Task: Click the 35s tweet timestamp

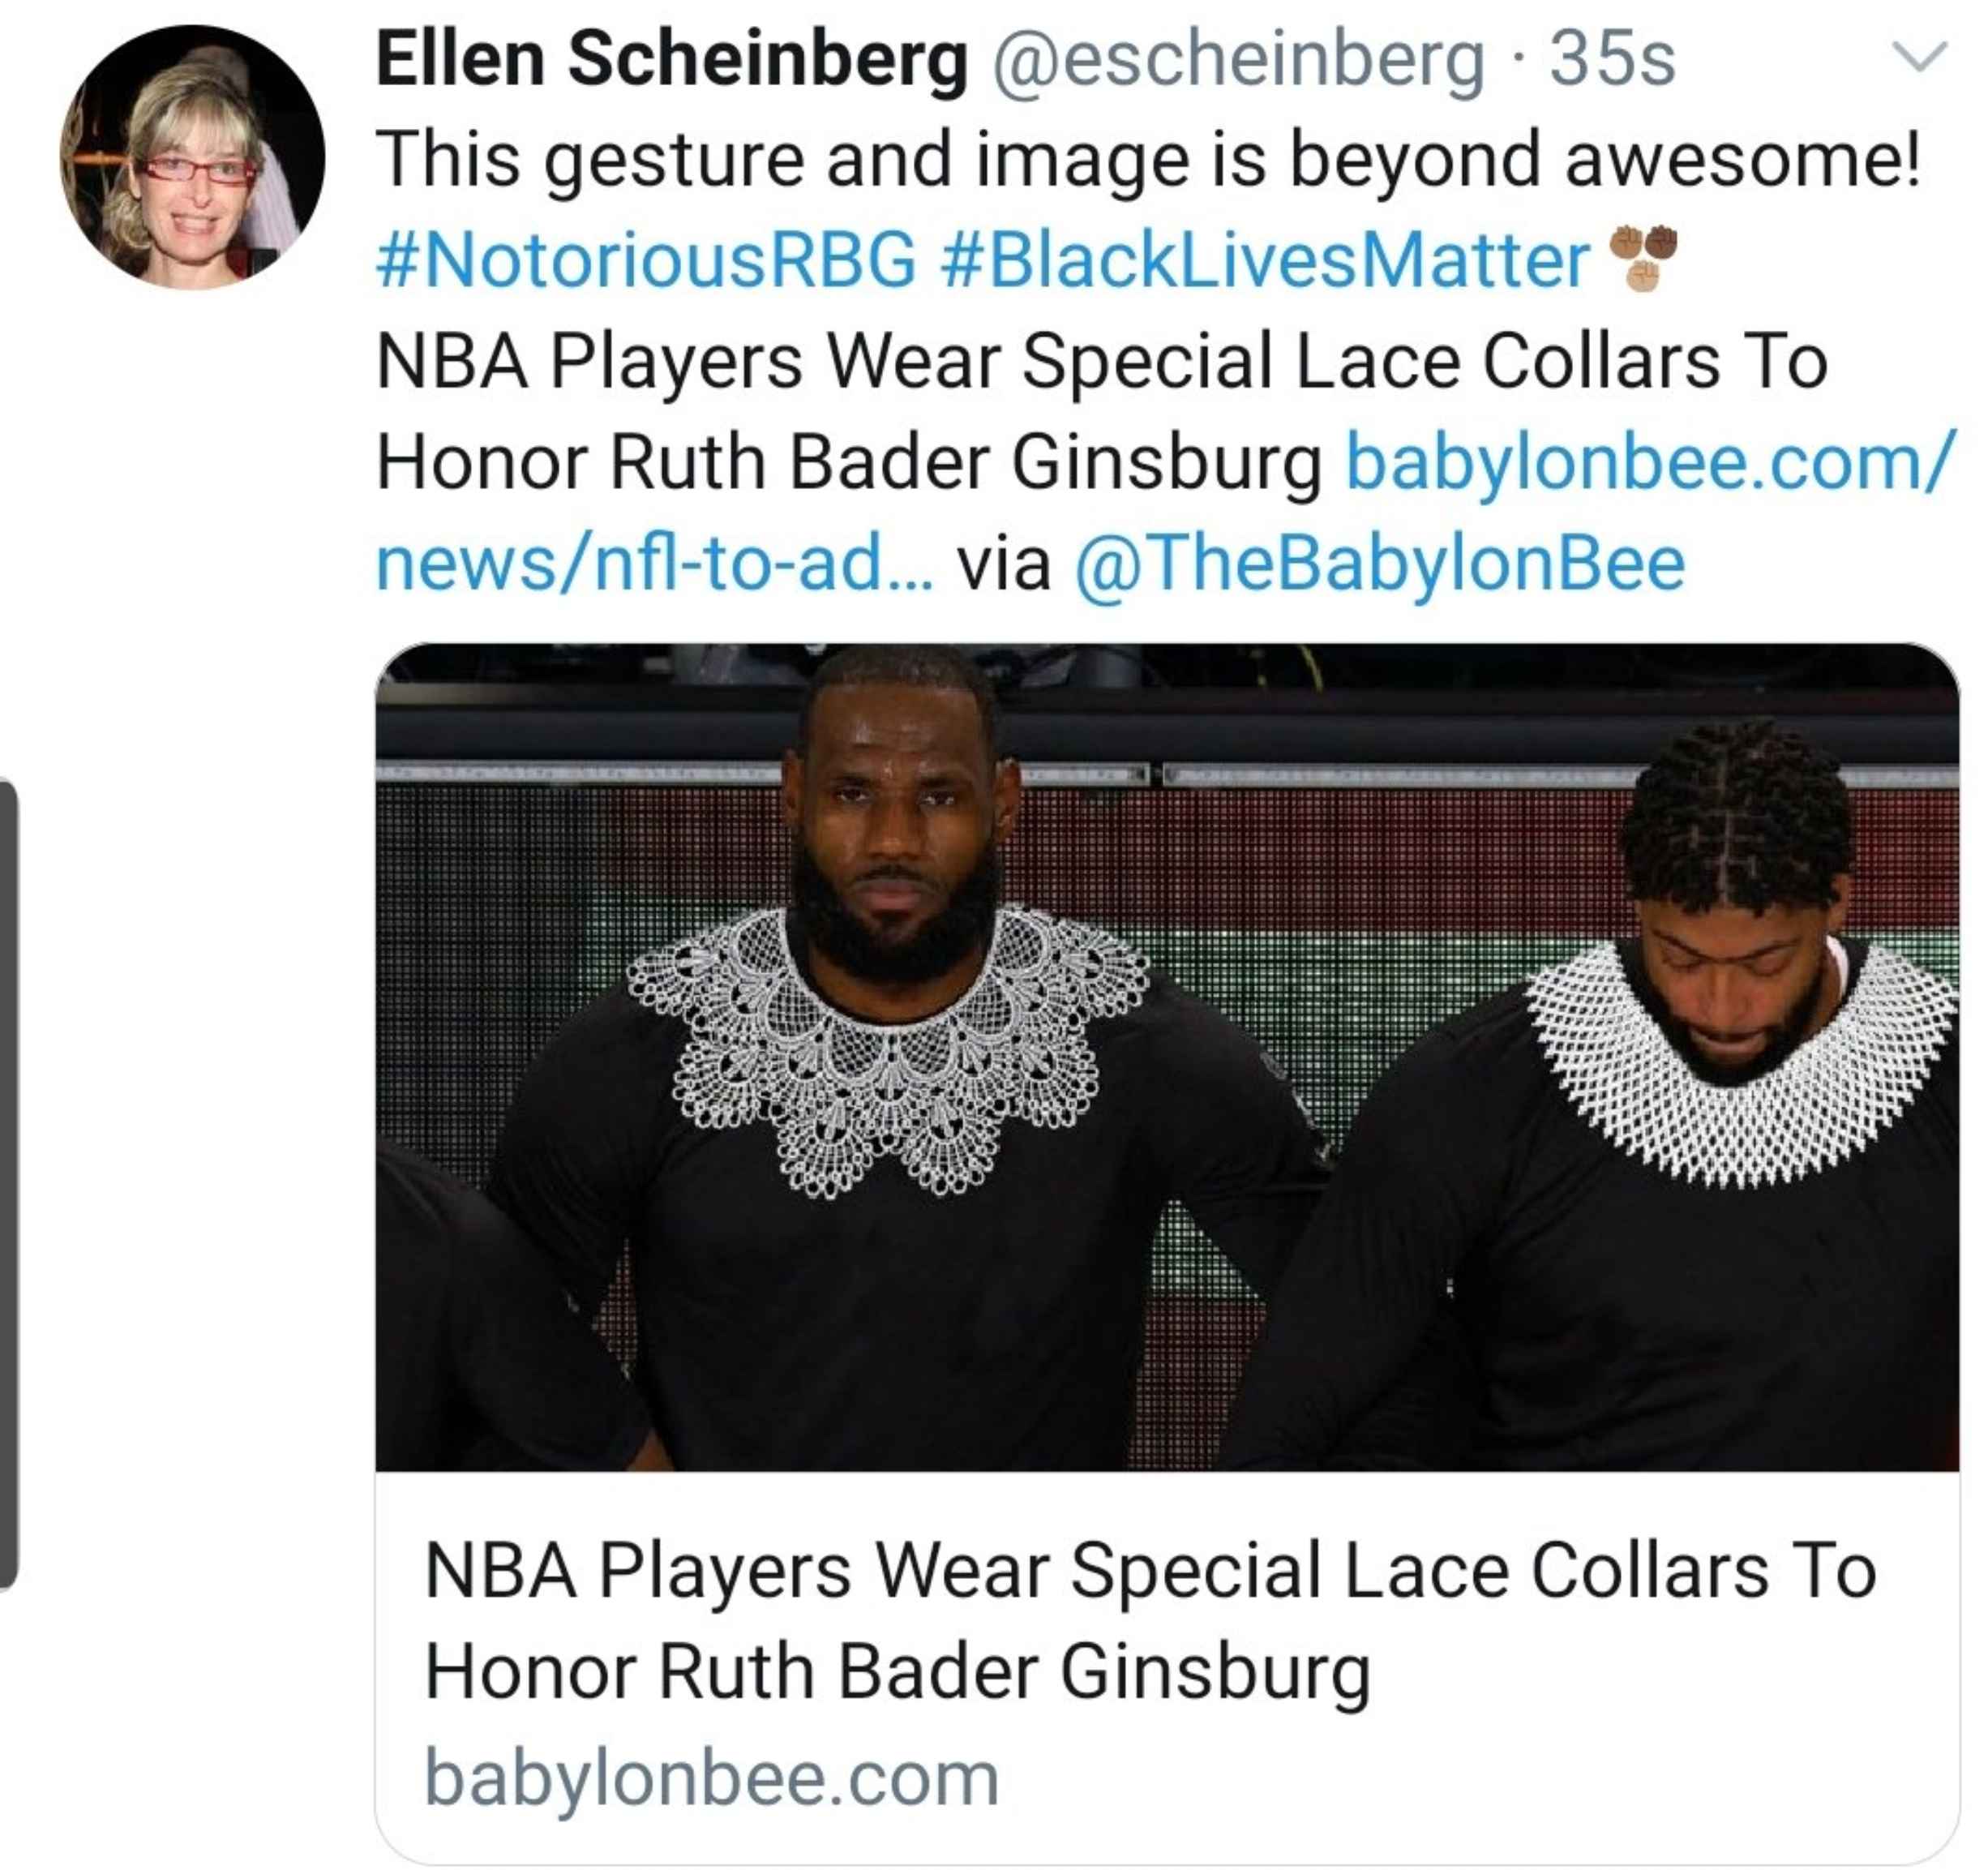Action: pyautogui.click(x=1612, y=59)
